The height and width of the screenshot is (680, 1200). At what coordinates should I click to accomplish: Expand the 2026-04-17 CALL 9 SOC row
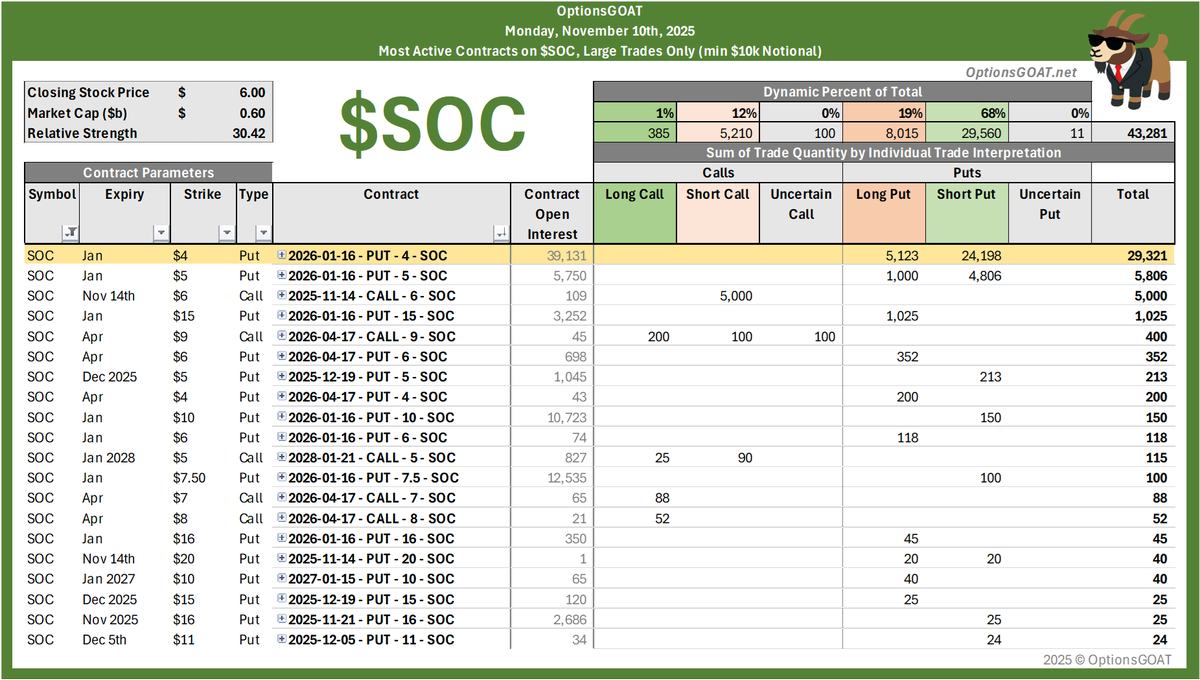tap(282, 337)
